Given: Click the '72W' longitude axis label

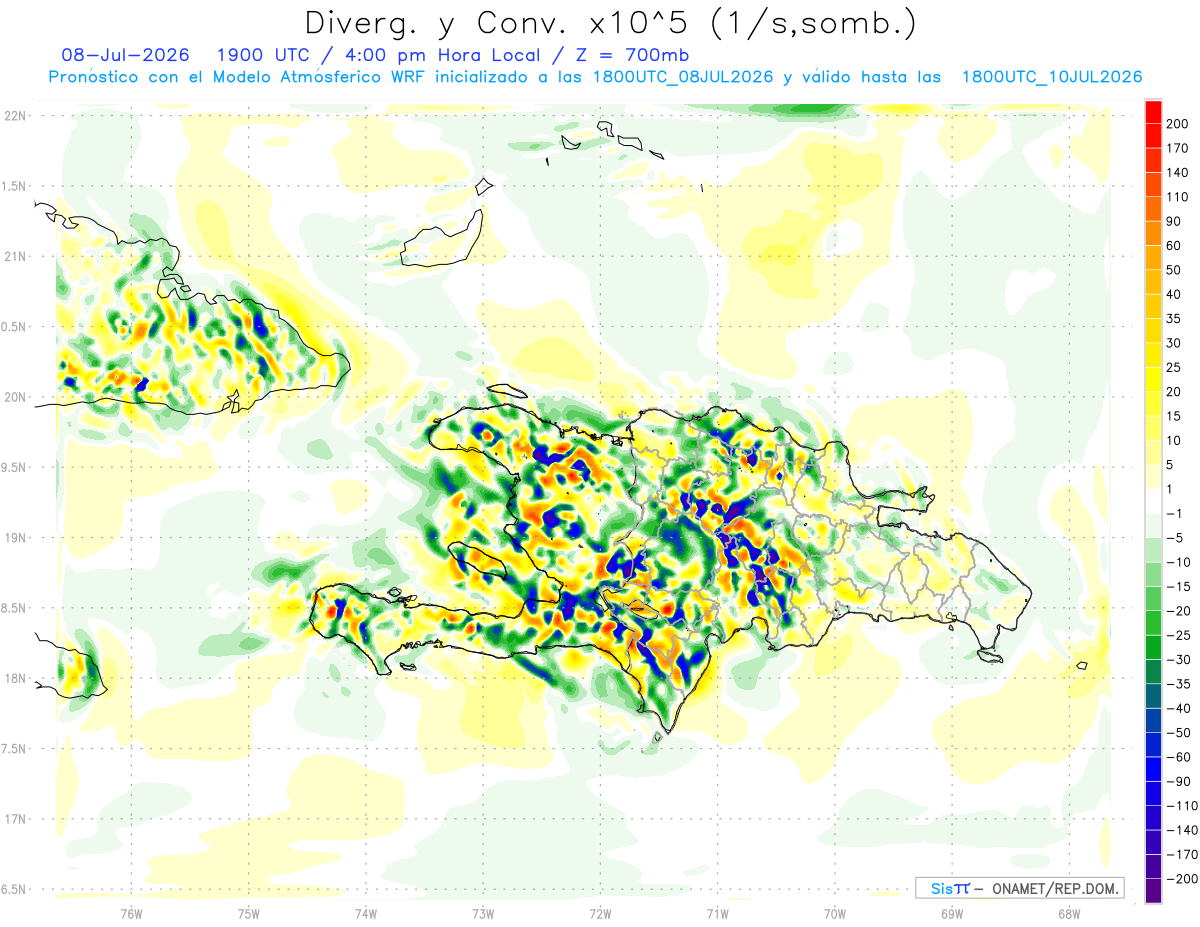Looking at the screenshot, I should click(600, 912).
